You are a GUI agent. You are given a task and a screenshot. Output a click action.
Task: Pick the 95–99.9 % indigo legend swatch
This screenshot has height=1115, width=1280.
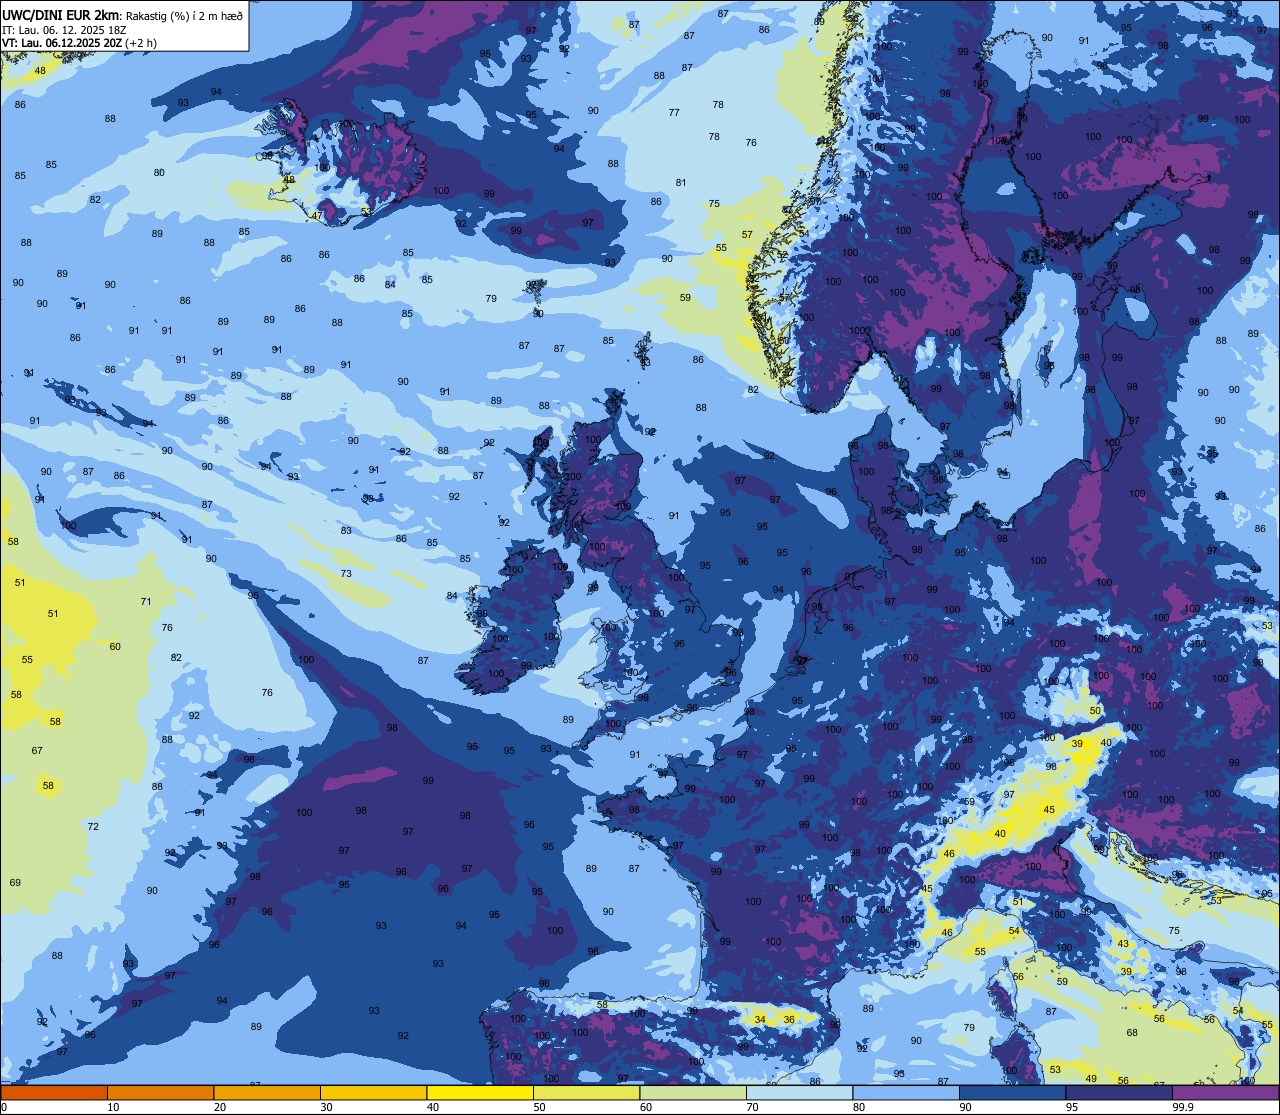pyautogui.click(x=1119, y=1093)
